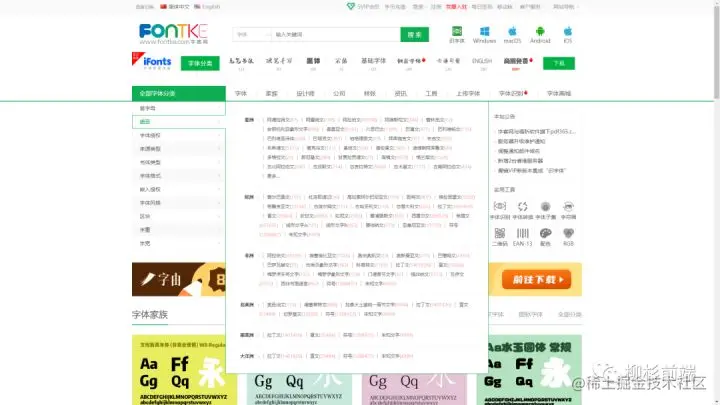The width and height of the screenshot is (720, 405).
Task: Open the Ziyou brown banner advertisement
Action: (179, 280)
